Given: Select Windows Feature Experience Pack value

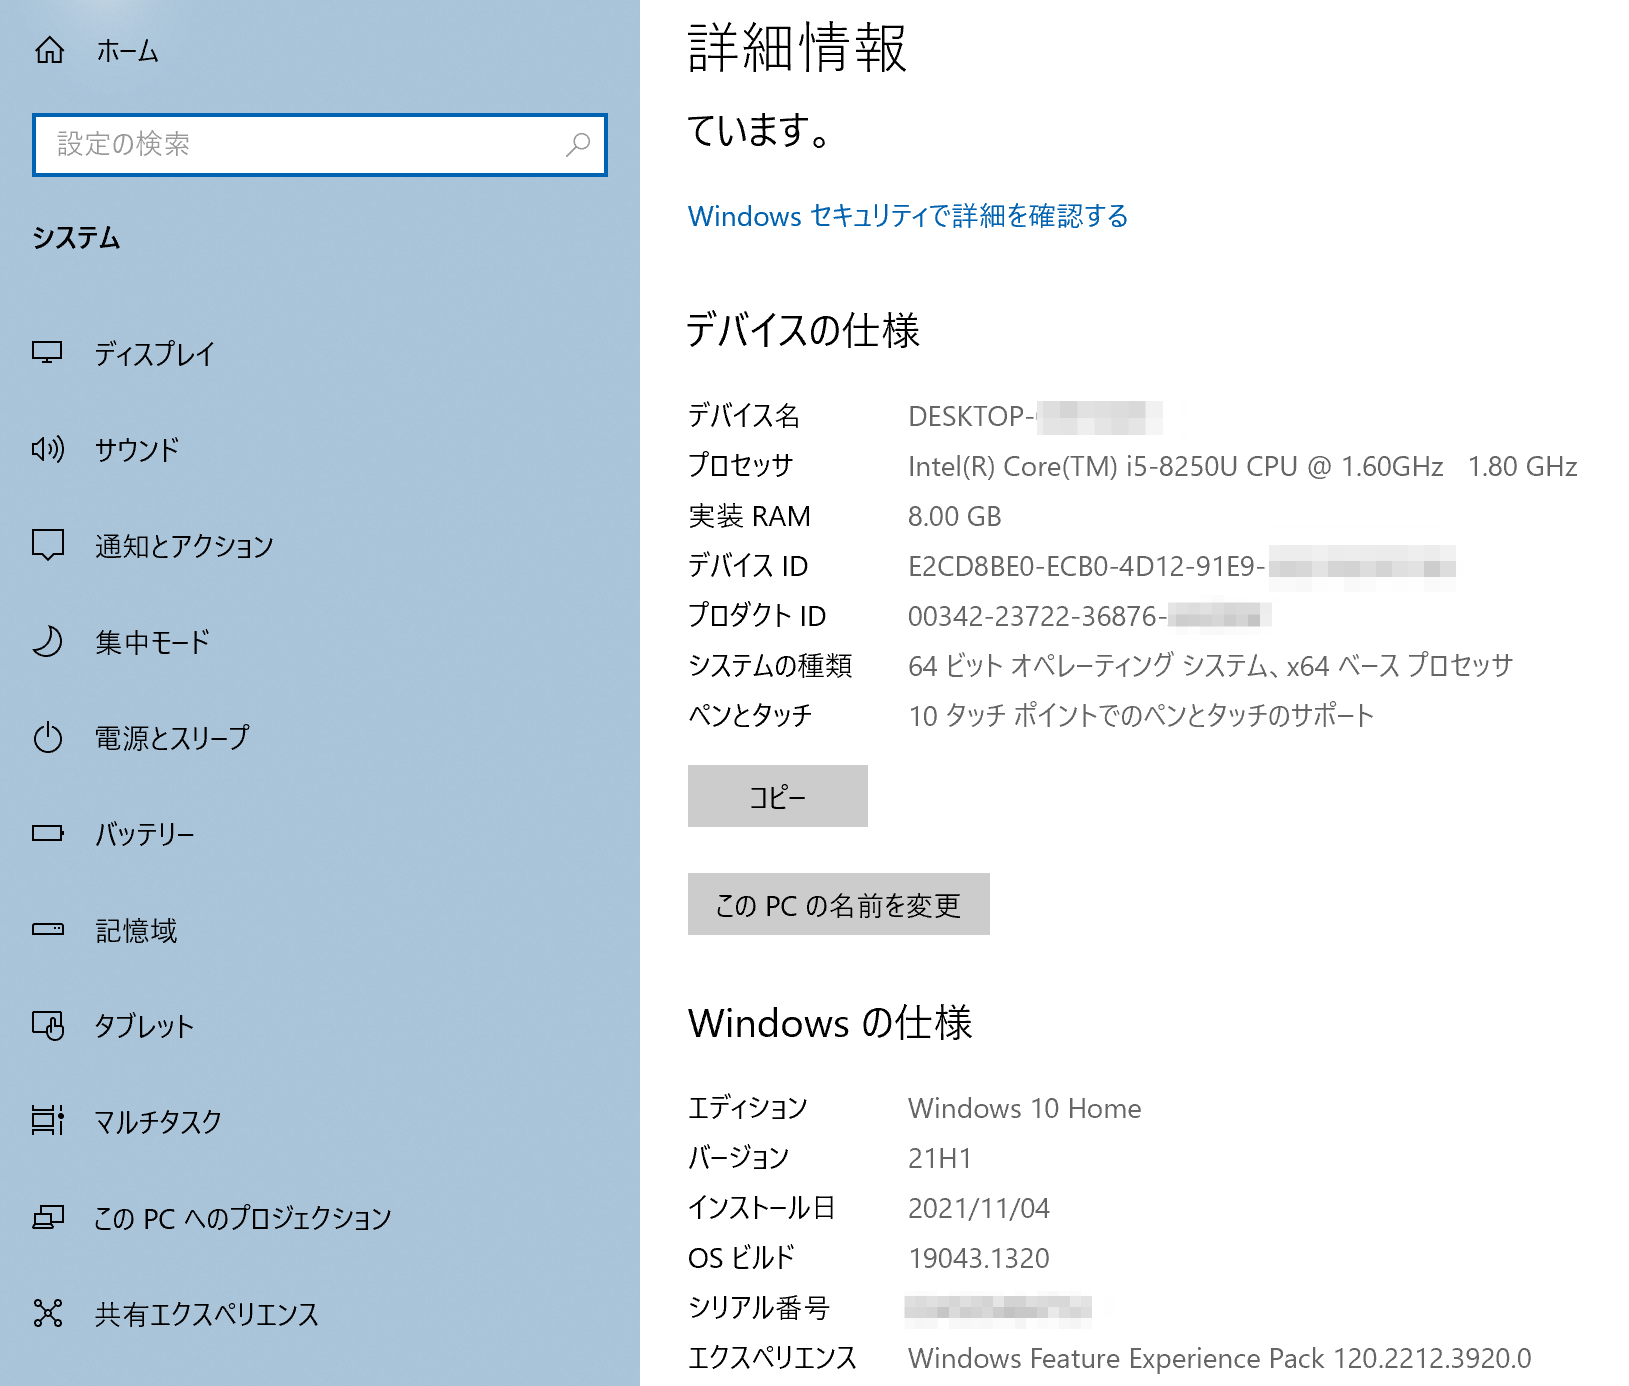Looking at the screenshot, I should coord(1219,1358).
